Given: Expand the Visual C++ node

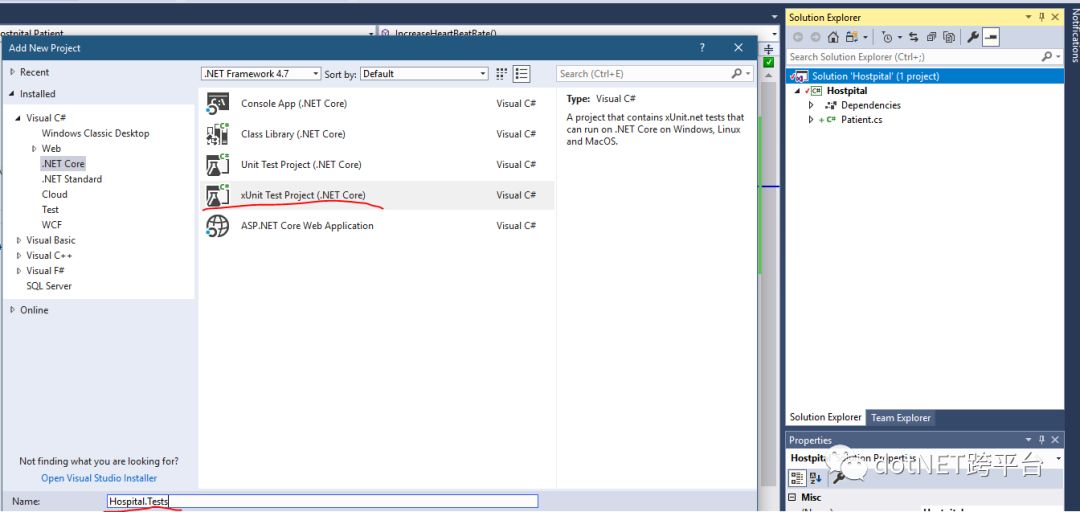Looking at the screenshot, I should pyautogui.click(x=19, y=255).
